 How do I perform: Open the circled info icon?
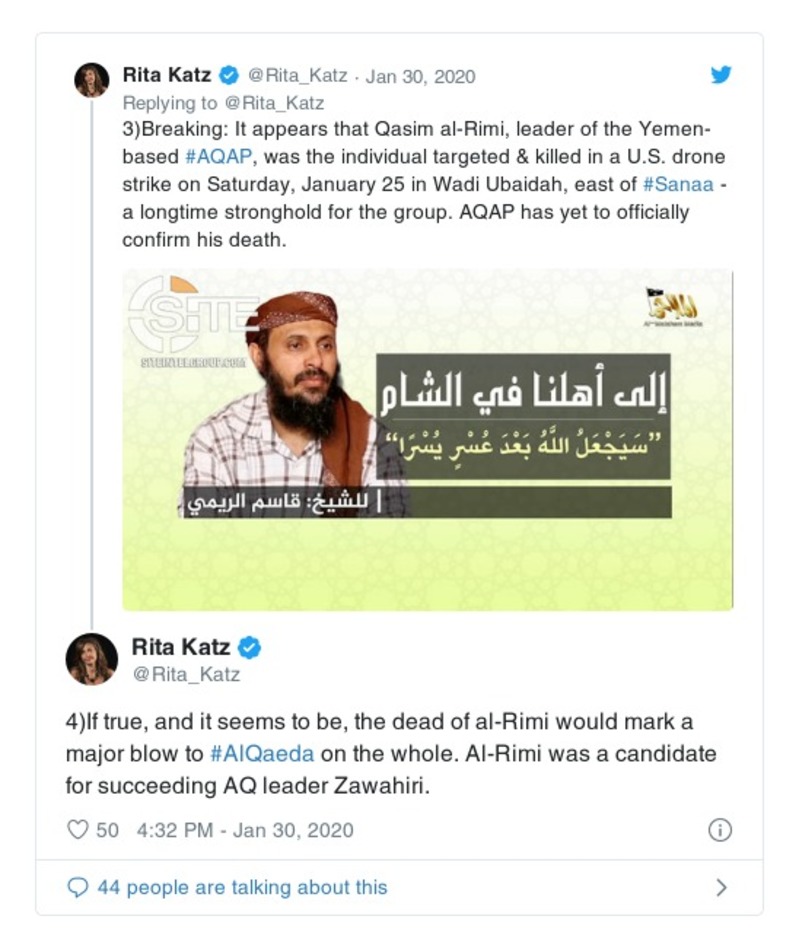point(720,830)
